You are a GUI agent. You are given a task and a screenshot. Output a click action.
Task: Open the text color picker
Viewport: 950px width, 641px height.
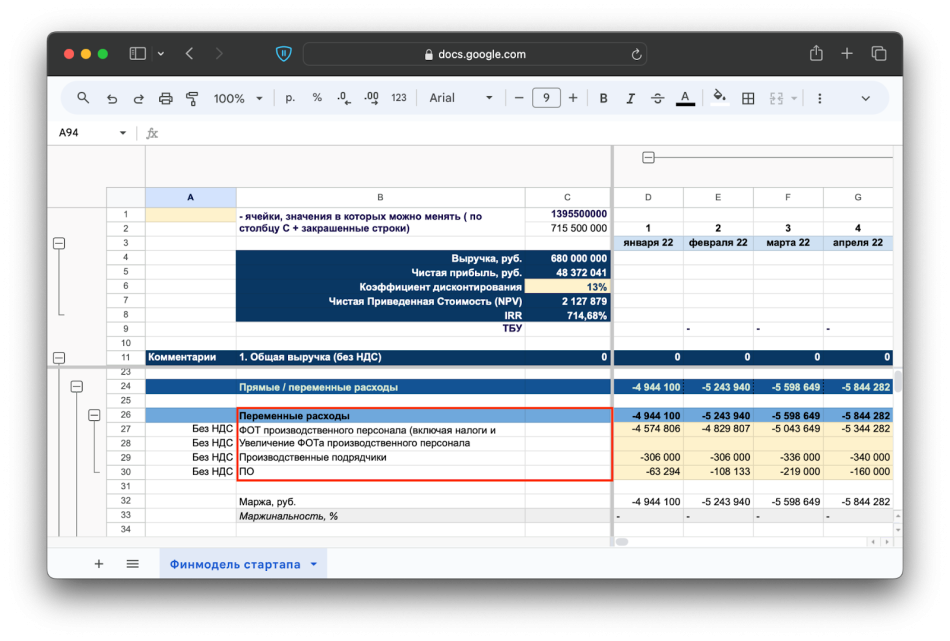point(685,98)
